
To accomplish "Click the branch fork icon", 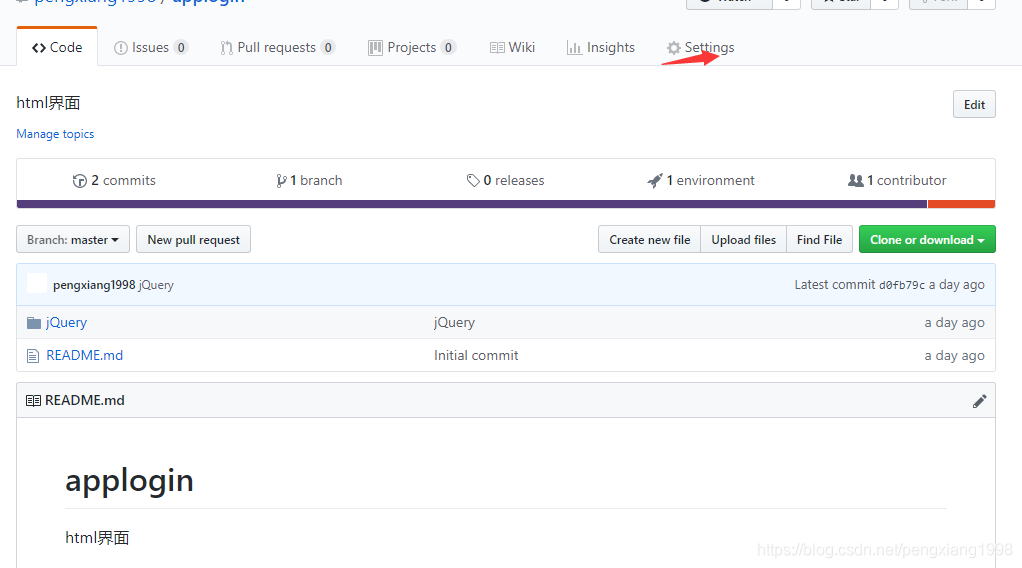I will (x=281, y=181).
